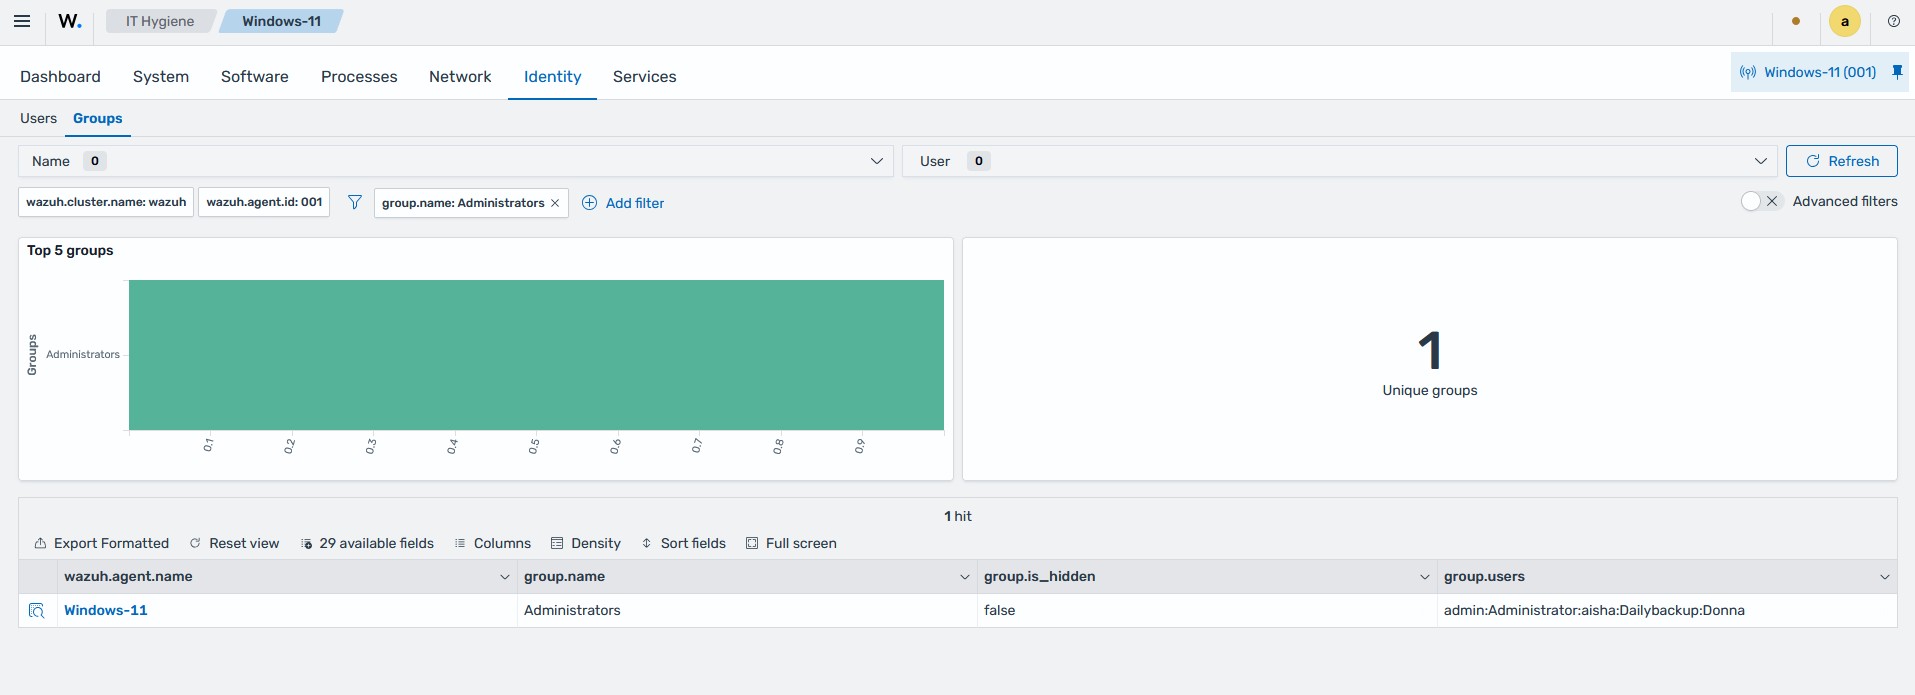Open wazuh.agent.name column options chevron
This screenshot has height=695, width=1915.
pyautogui.click(x=505, y=577)
